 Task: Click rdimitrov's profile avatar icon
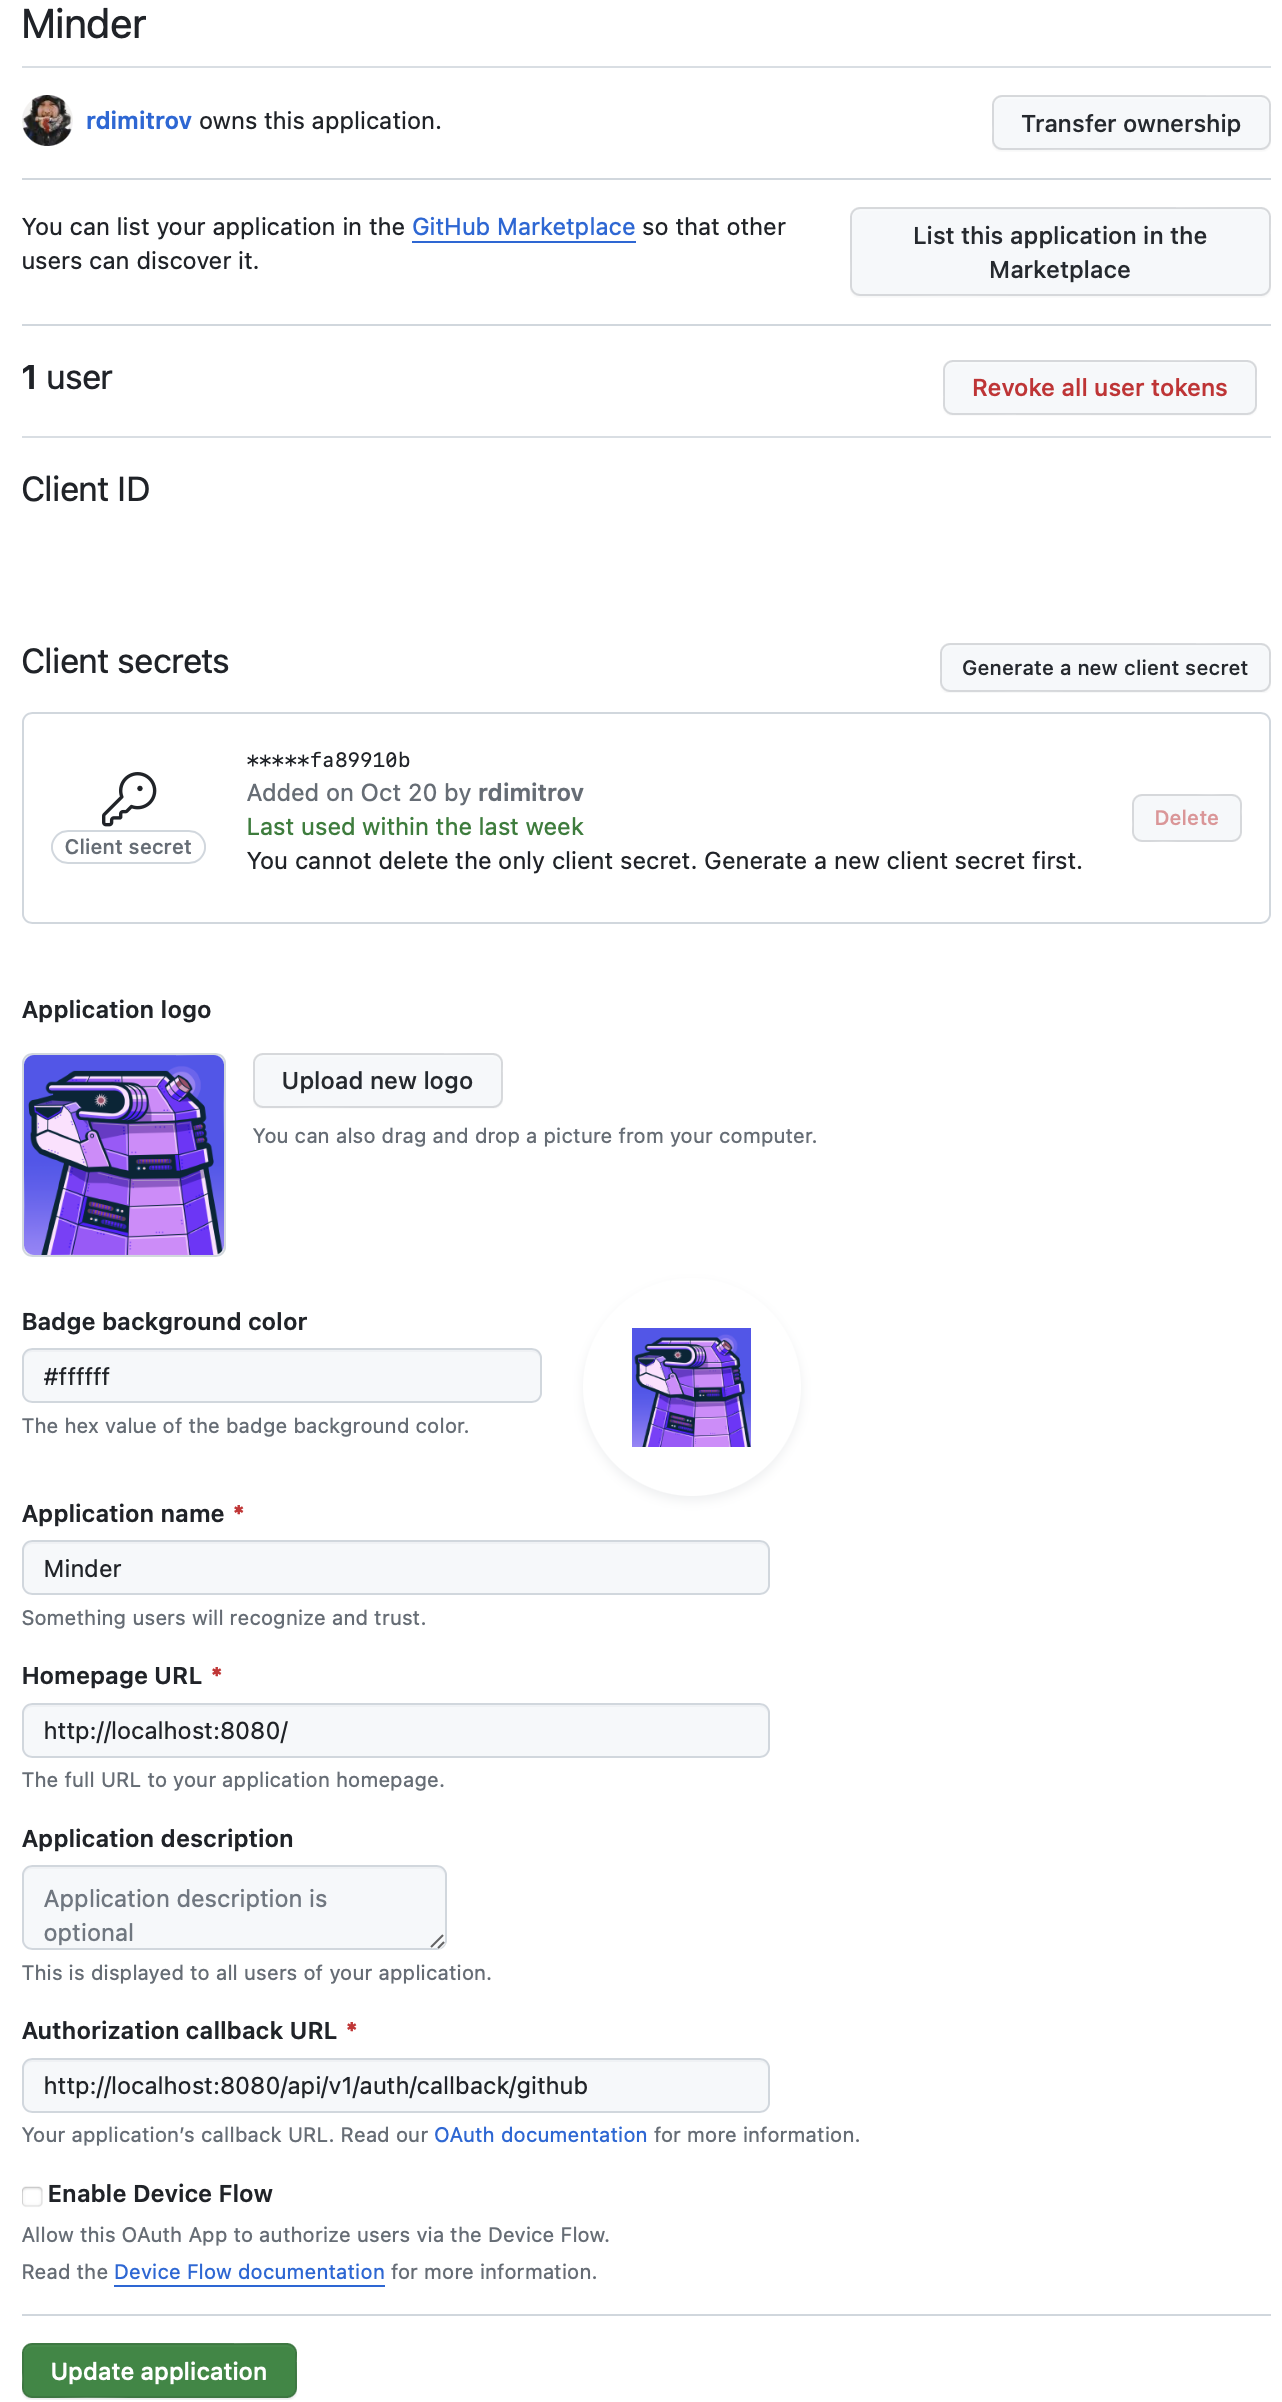tap(47, 121)
